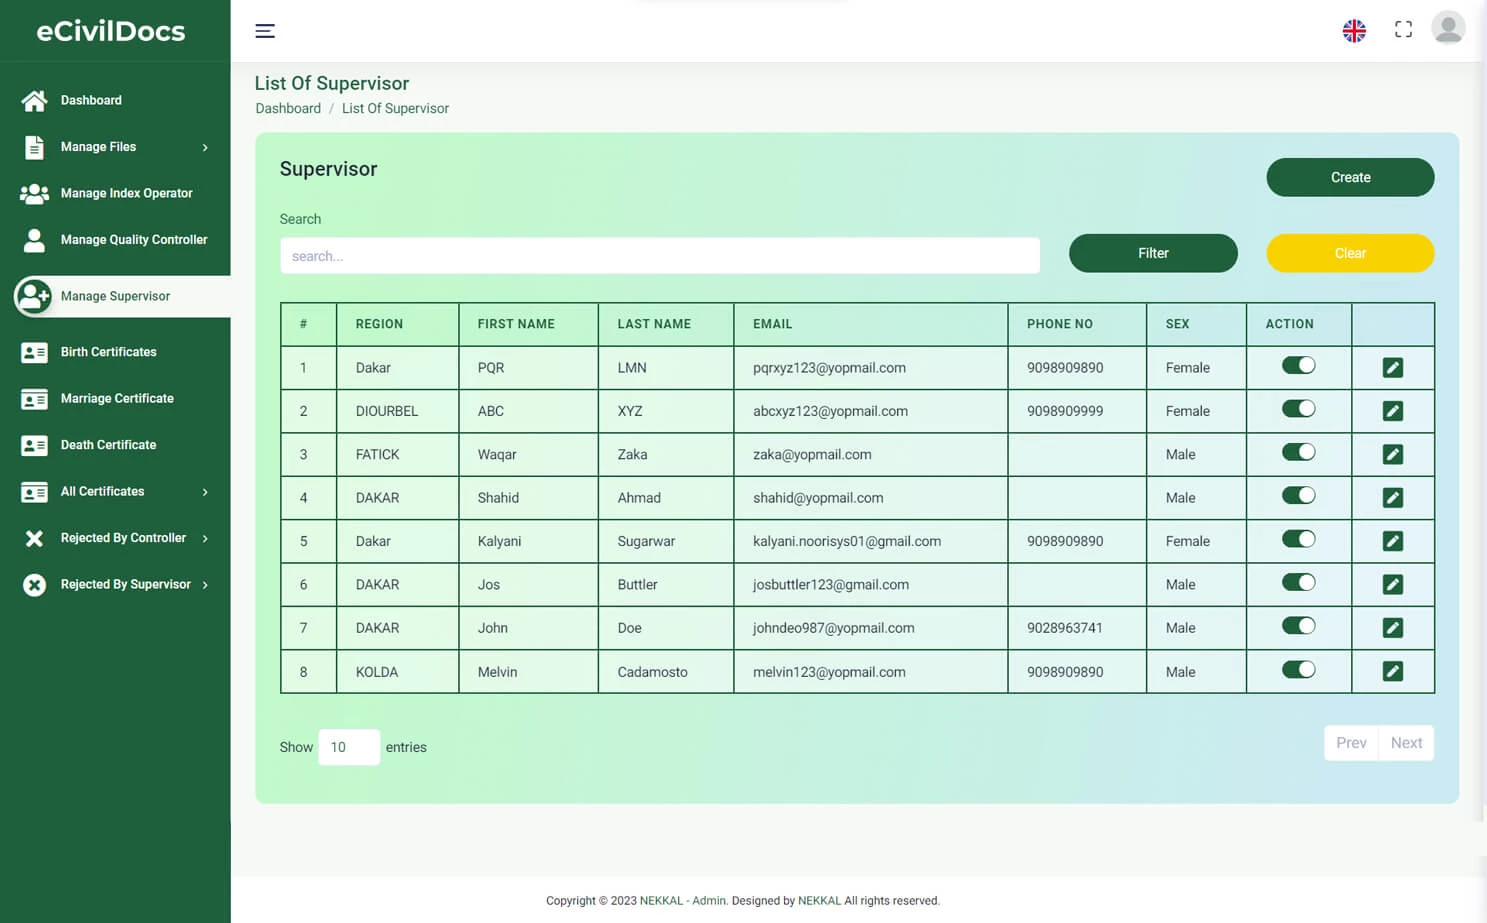Enter fullscreen mode

tap(1403, 29)
